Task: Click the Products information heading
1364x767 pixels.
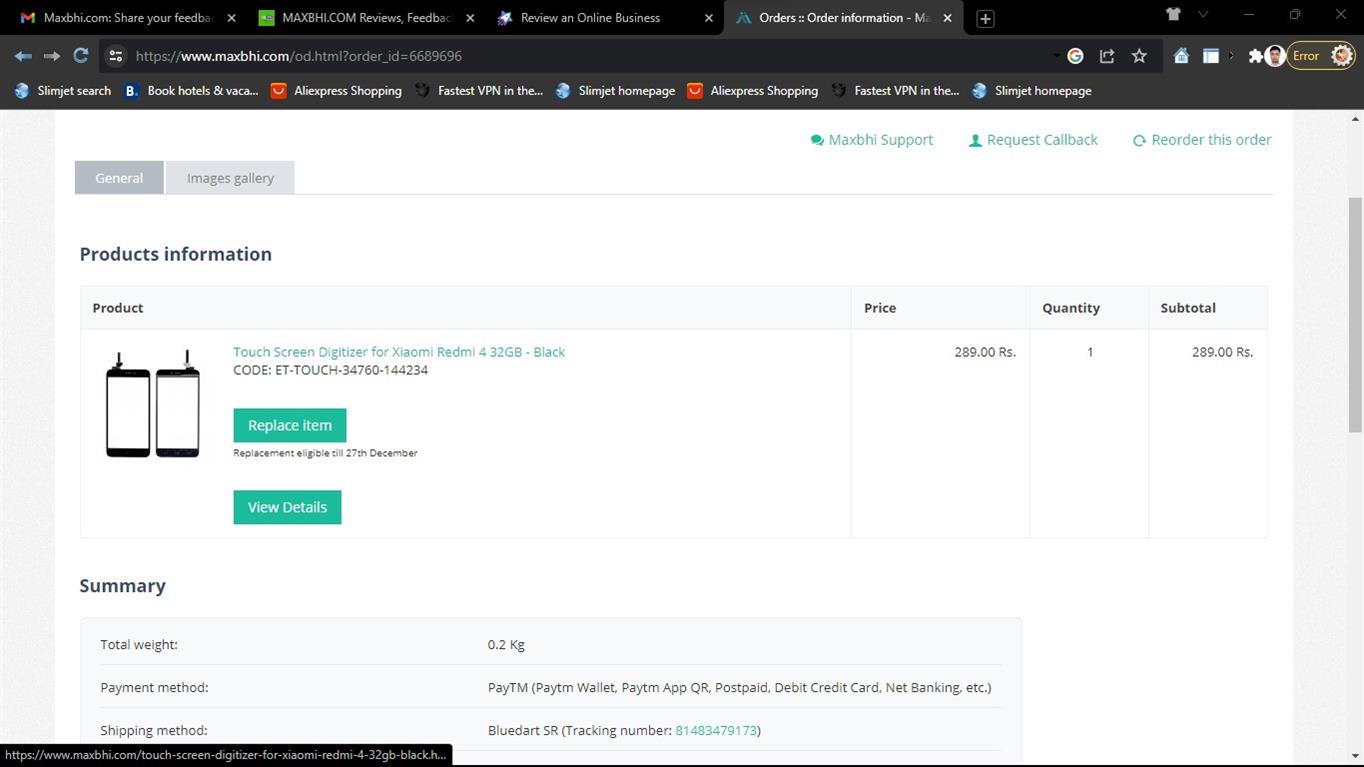Action: click(x=176, y=254)
